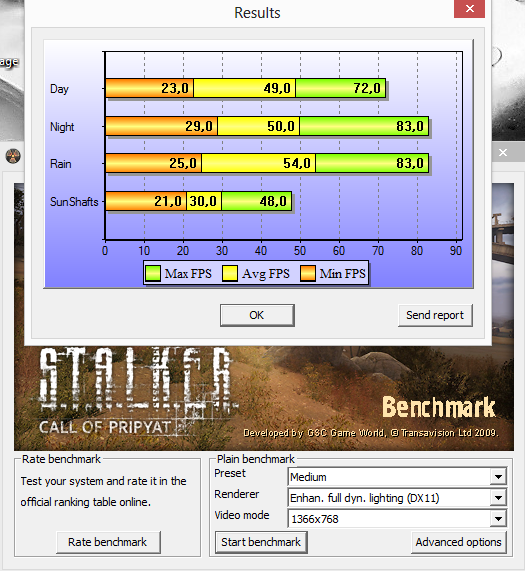
Task: Click the SunShafts 21,0 minimum bar
Action: (146, 201)
